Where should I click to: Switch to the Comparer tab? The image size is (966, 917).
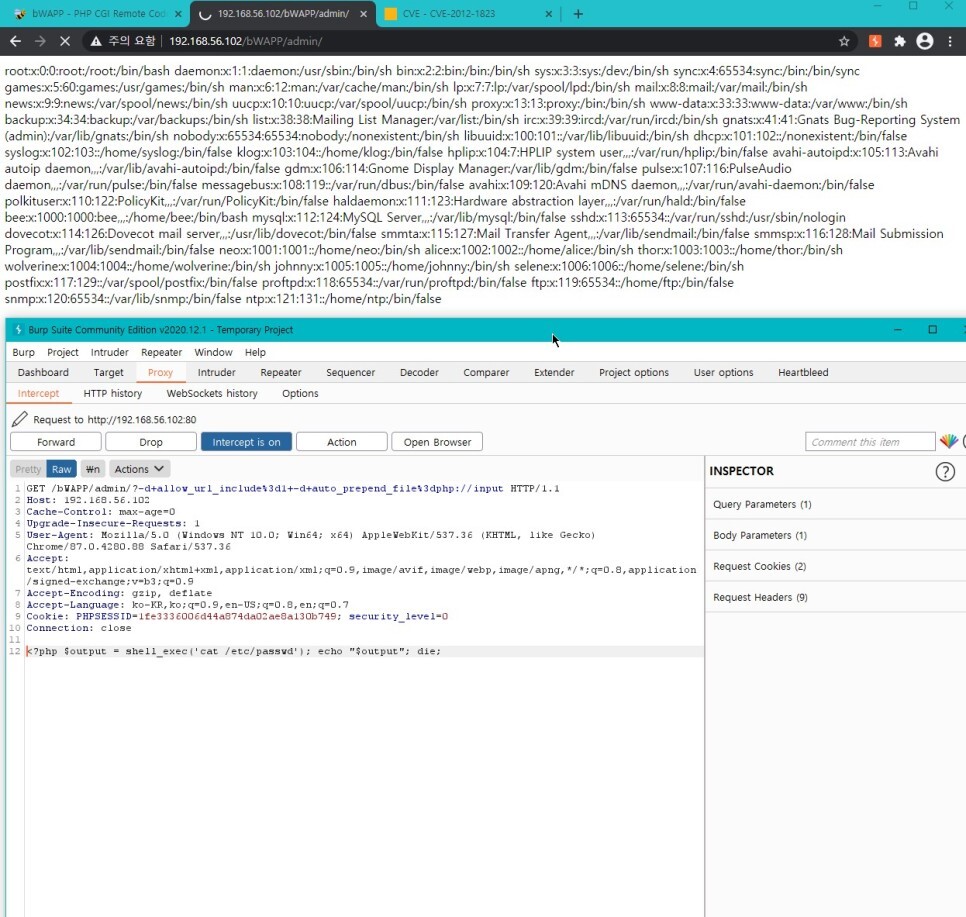[486, 372]
